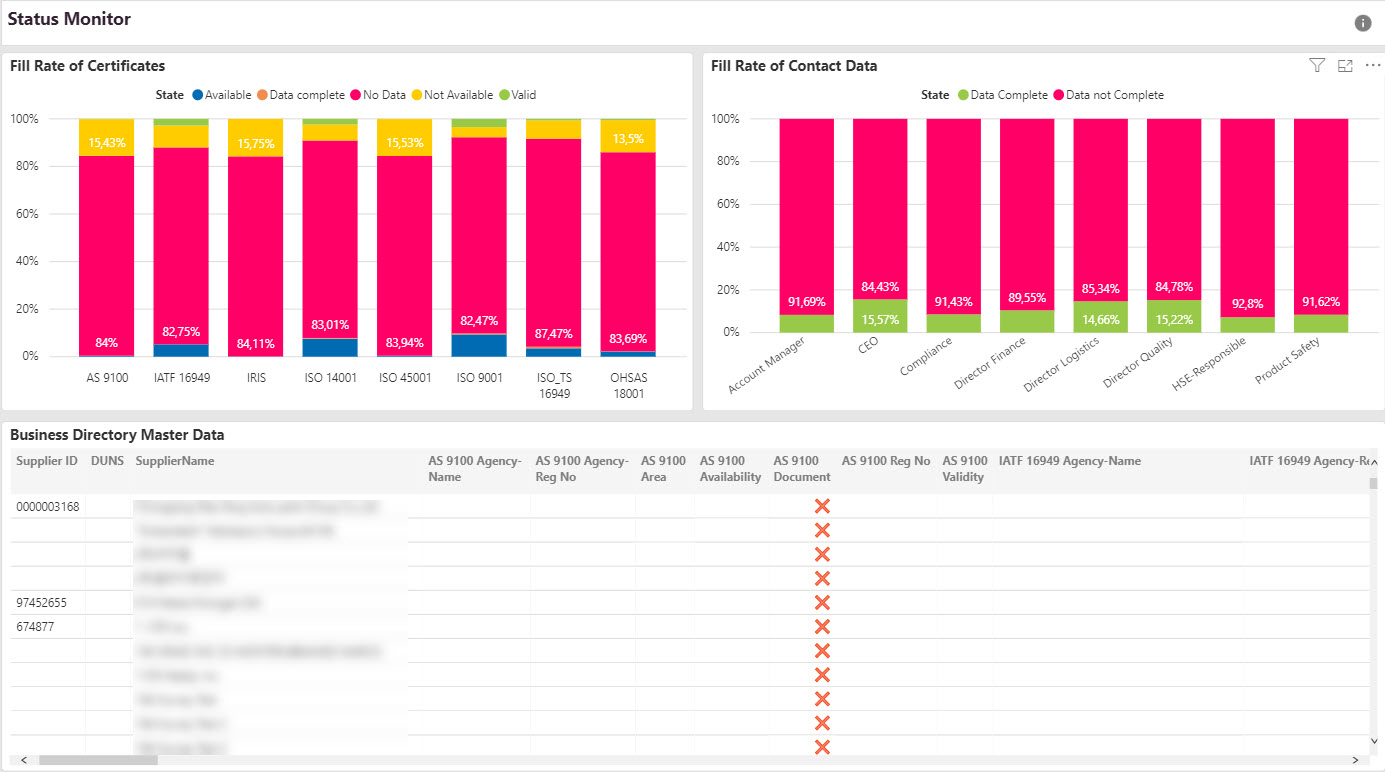Click the 89,55% bar for Director Finance
The height and width of the screenshot is (772, 1385).
click(x=1027, y=215)
